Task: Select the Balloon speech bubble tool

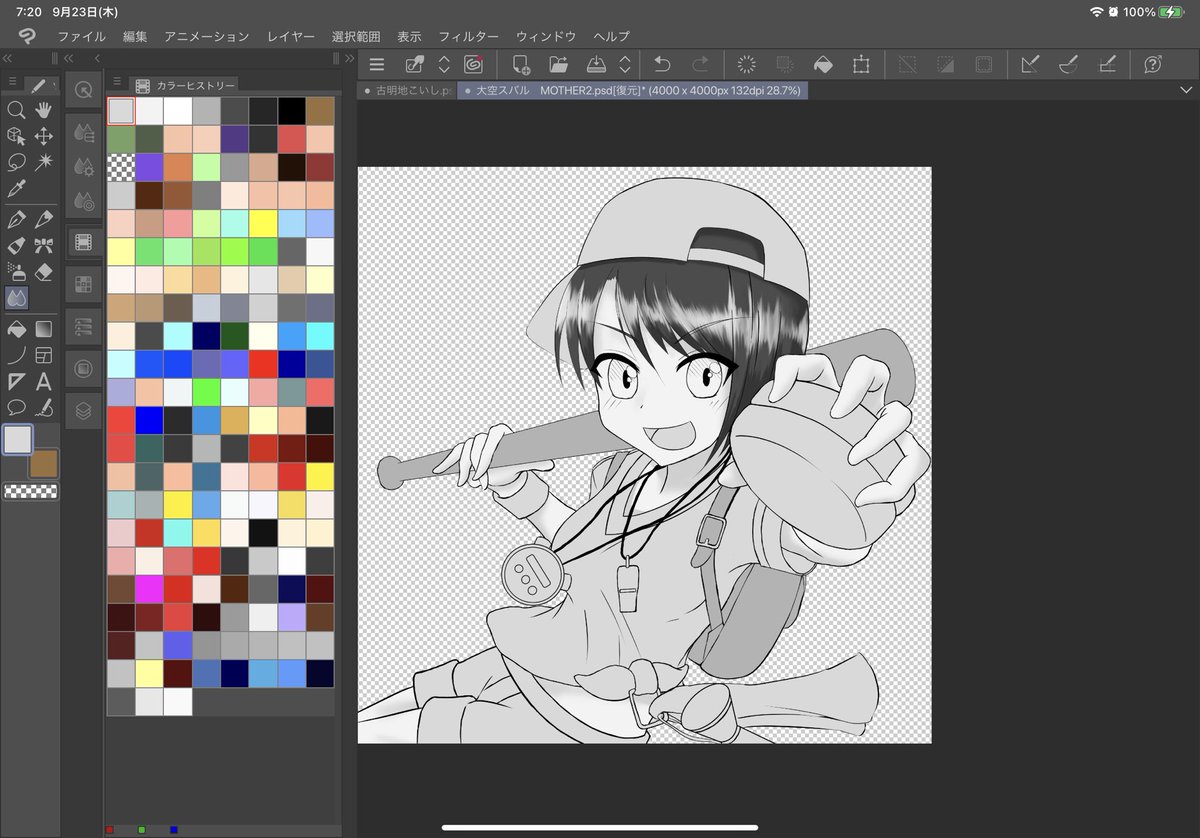Action: tap(16, 407)
